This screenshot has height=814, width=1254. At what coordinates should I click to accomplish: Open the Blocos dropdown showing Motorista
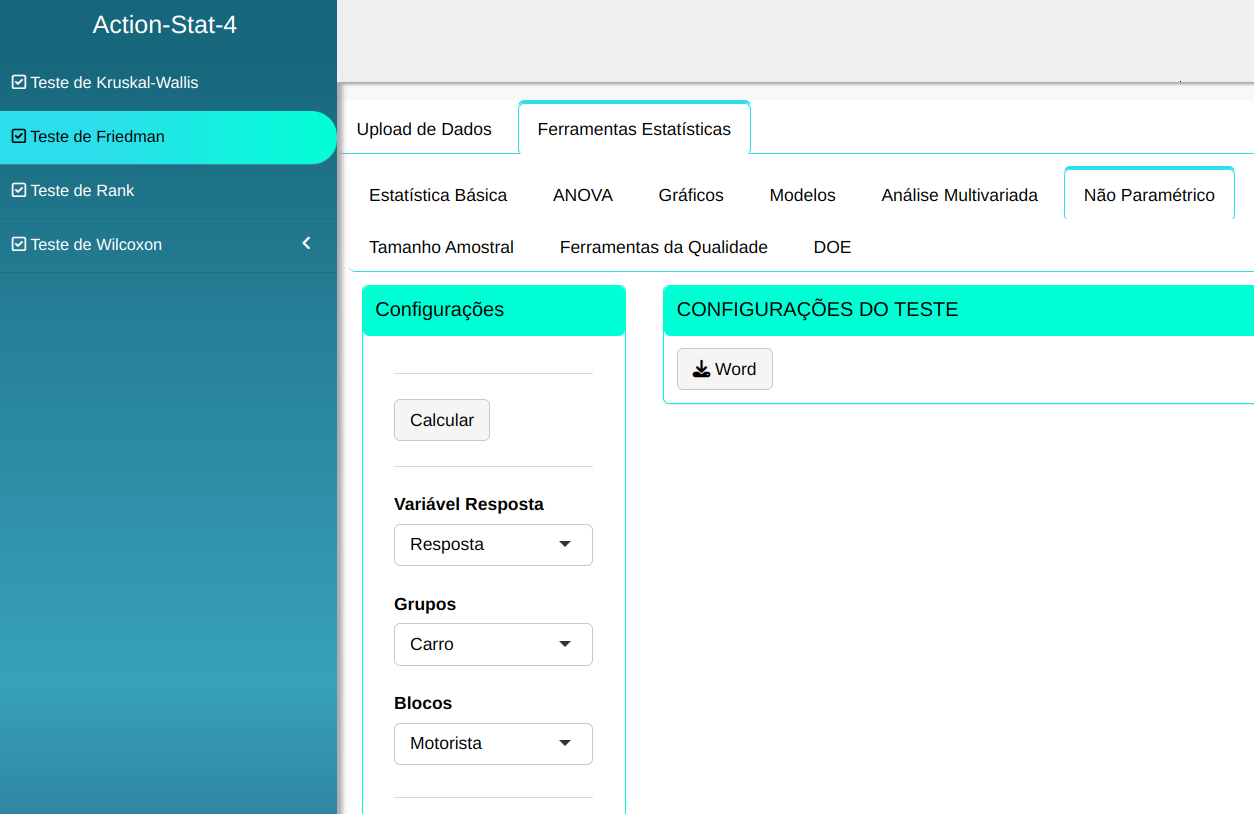[x=493, y=744]
